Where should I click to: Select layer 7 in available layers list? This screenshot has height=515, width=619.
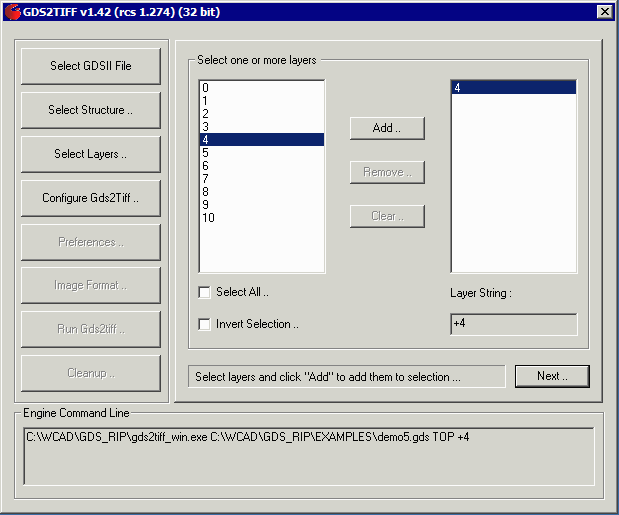[x=262, y=179]
